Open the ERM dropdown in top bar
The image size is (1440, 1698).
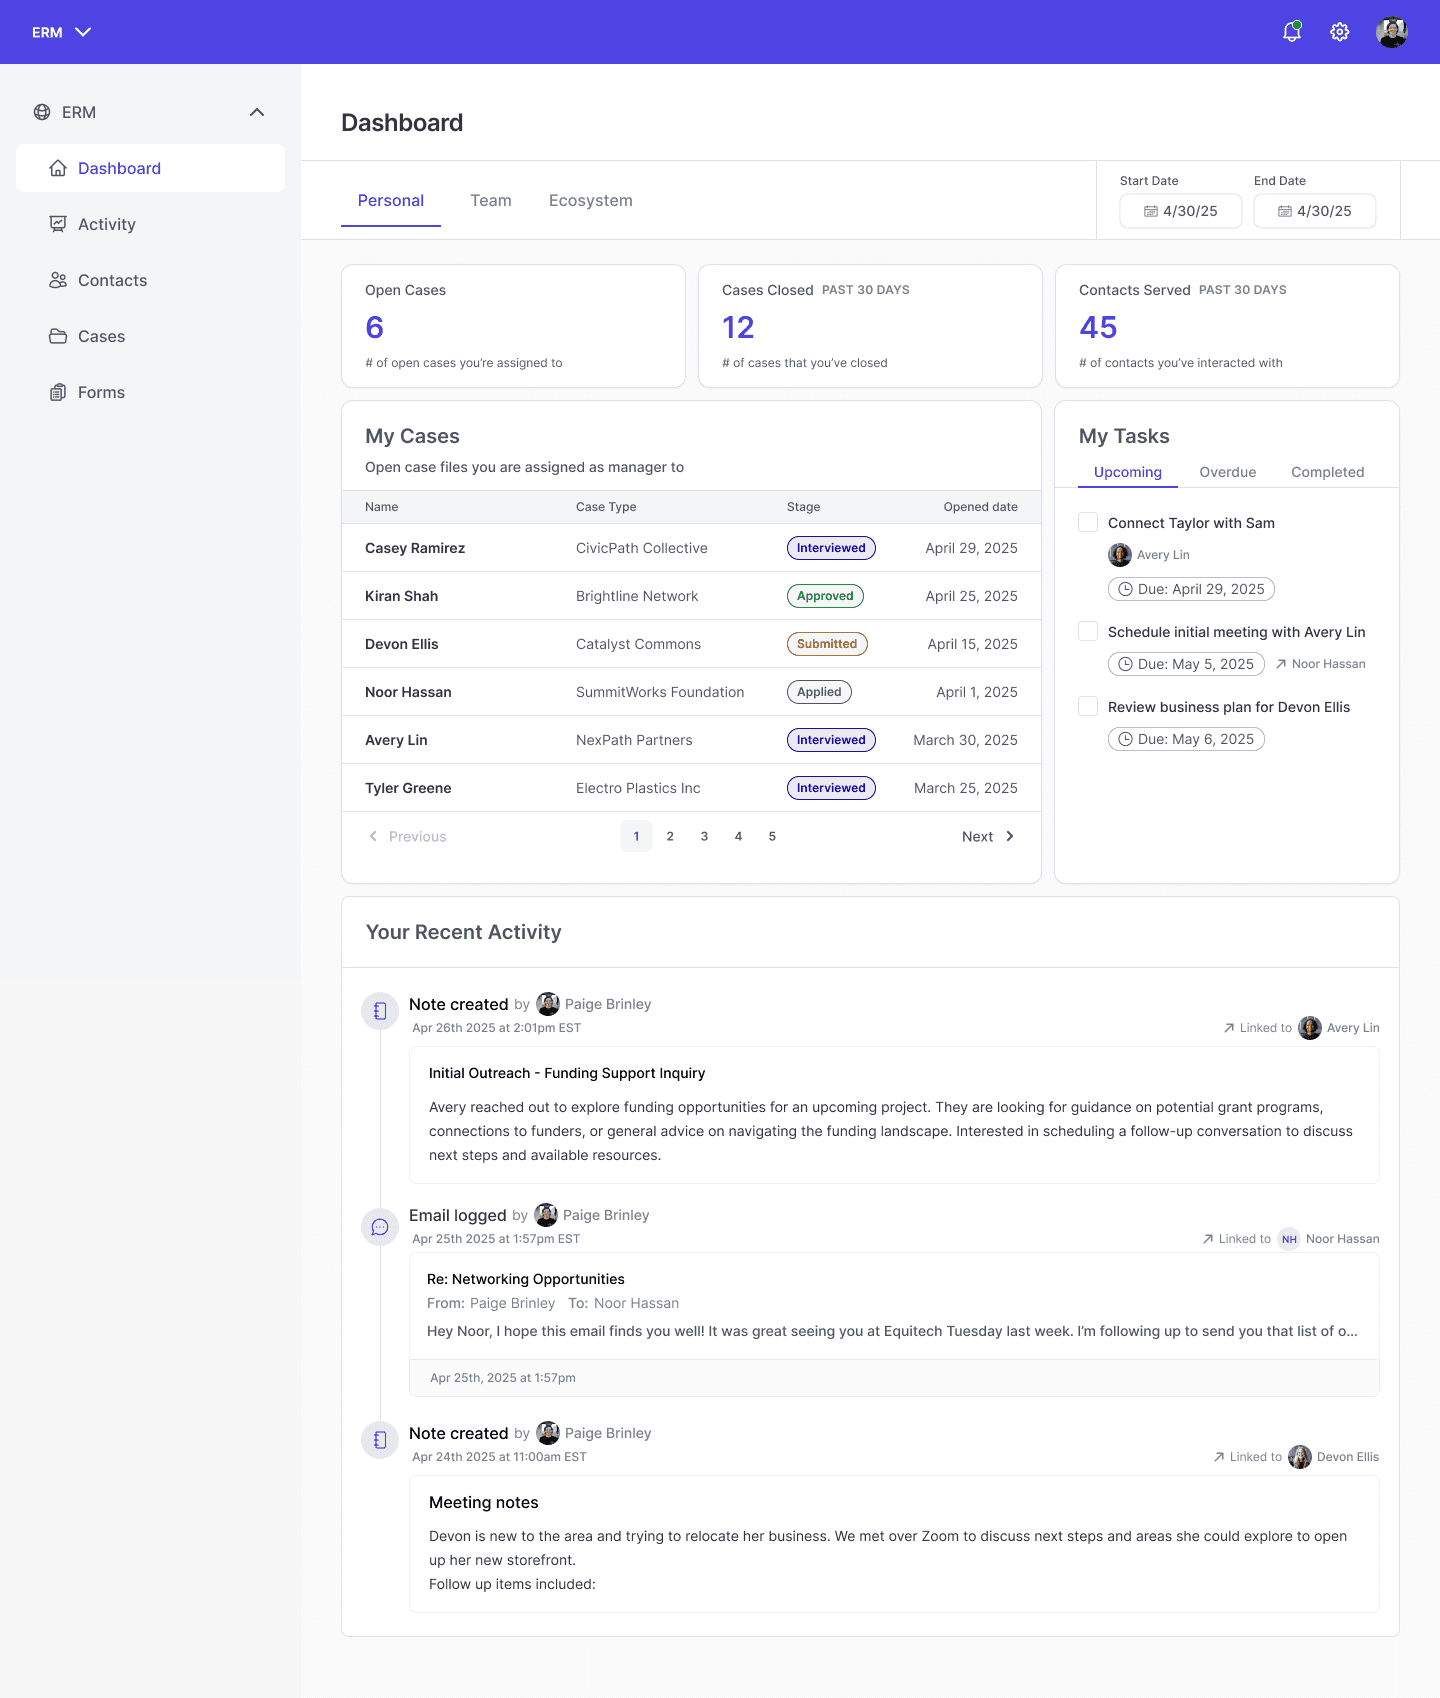point(61,32)
